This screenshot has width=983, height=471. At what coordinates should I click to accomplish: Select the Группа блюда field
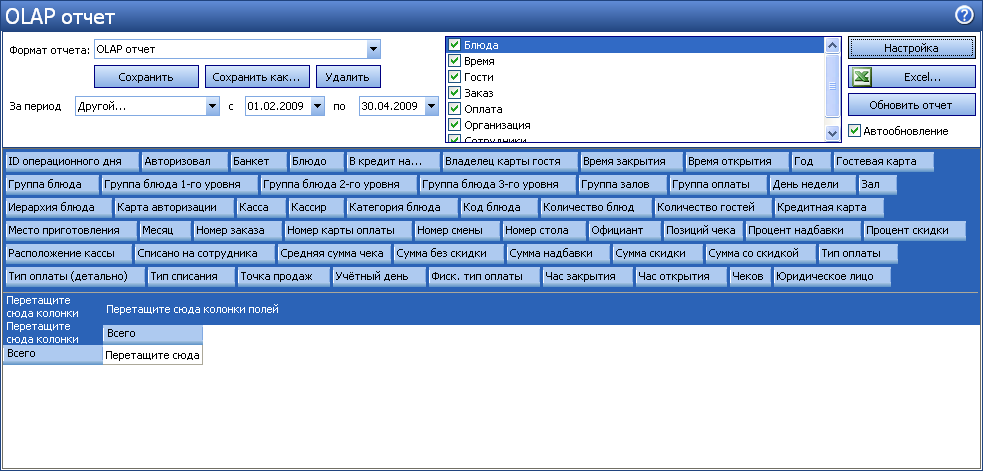coord(52,184)
